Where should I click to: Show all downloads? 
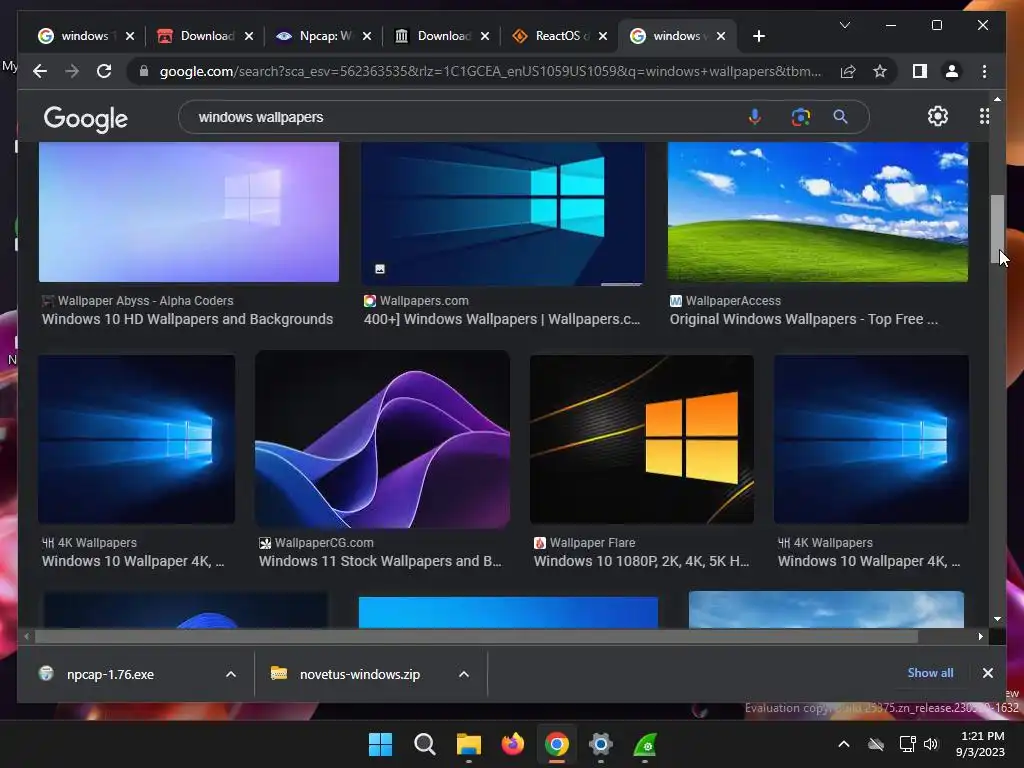tap(930, 673)
